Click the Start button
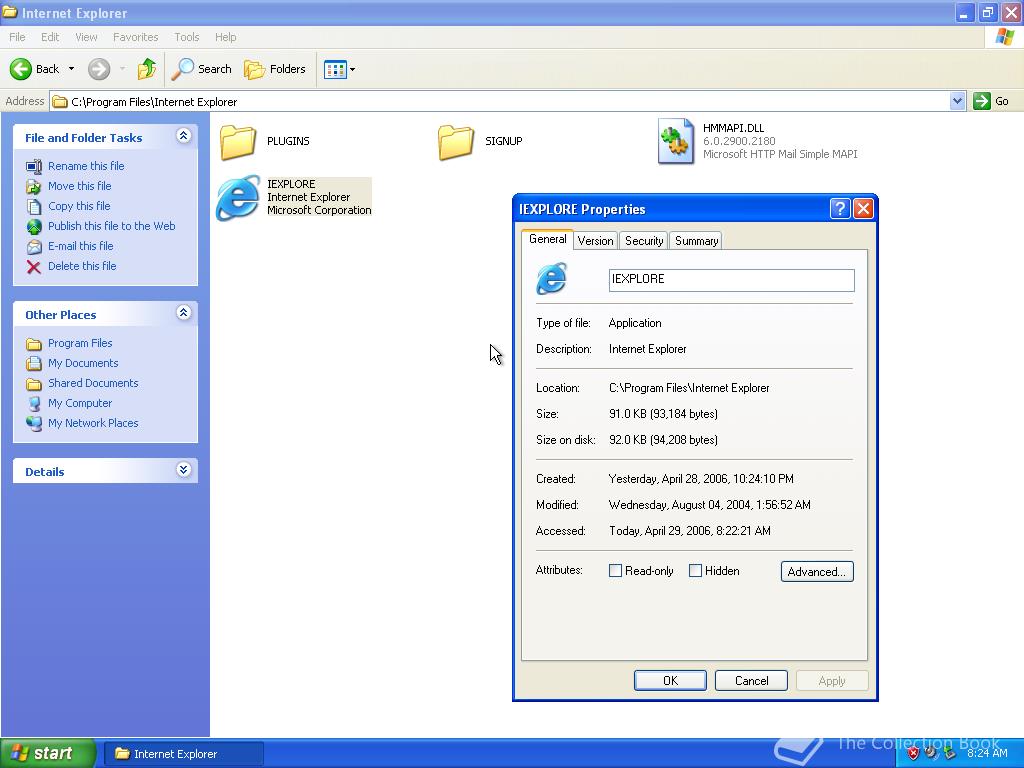The image size is (1024, 768). [x=48, y=753]
